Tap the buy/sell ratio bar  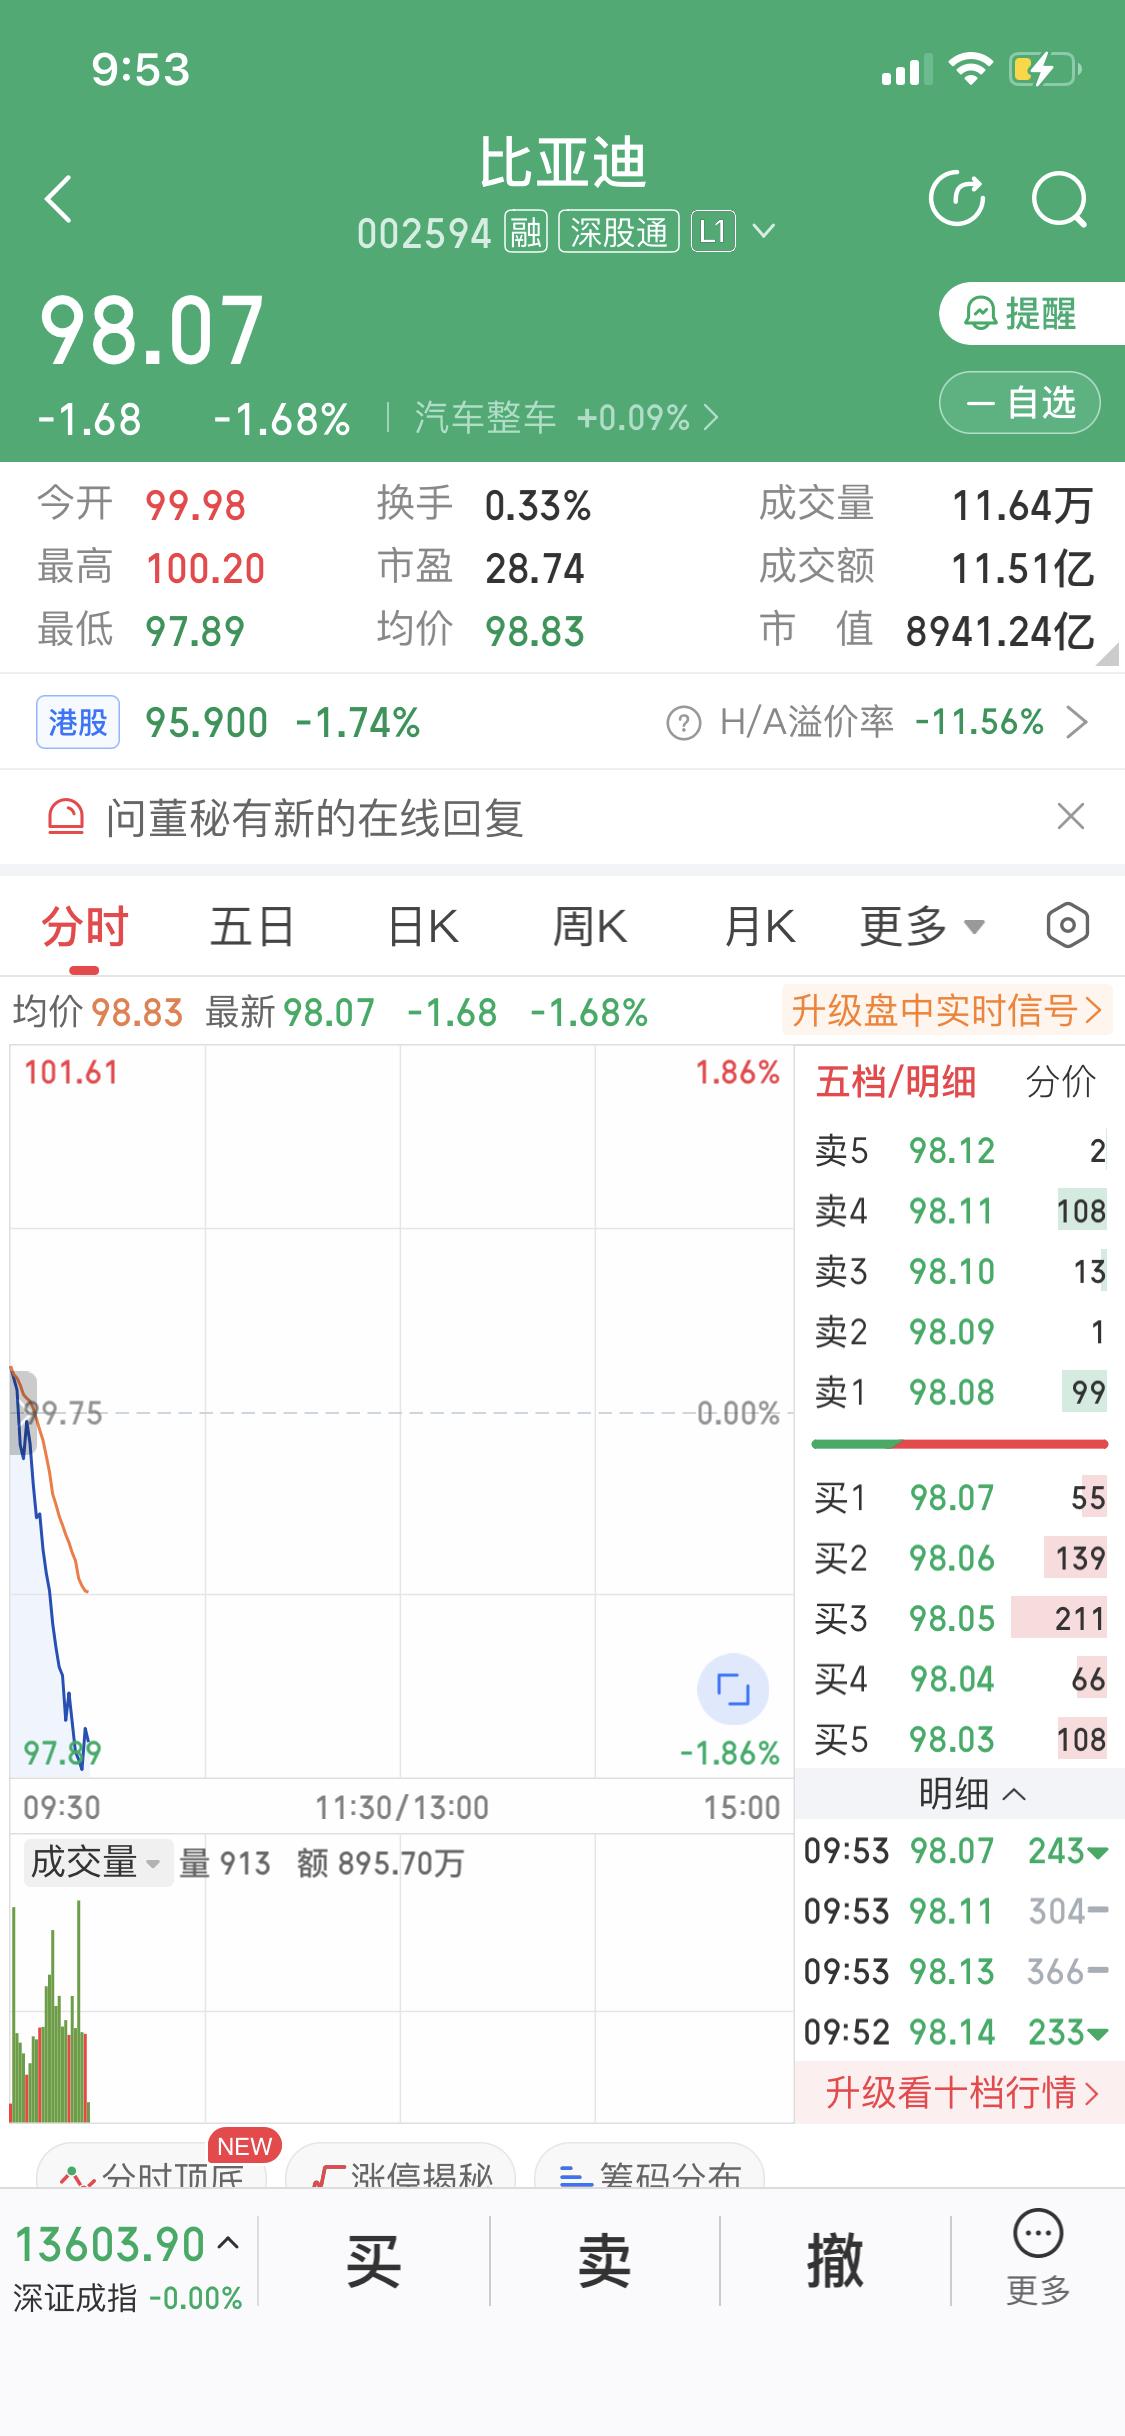point(960,1444)
